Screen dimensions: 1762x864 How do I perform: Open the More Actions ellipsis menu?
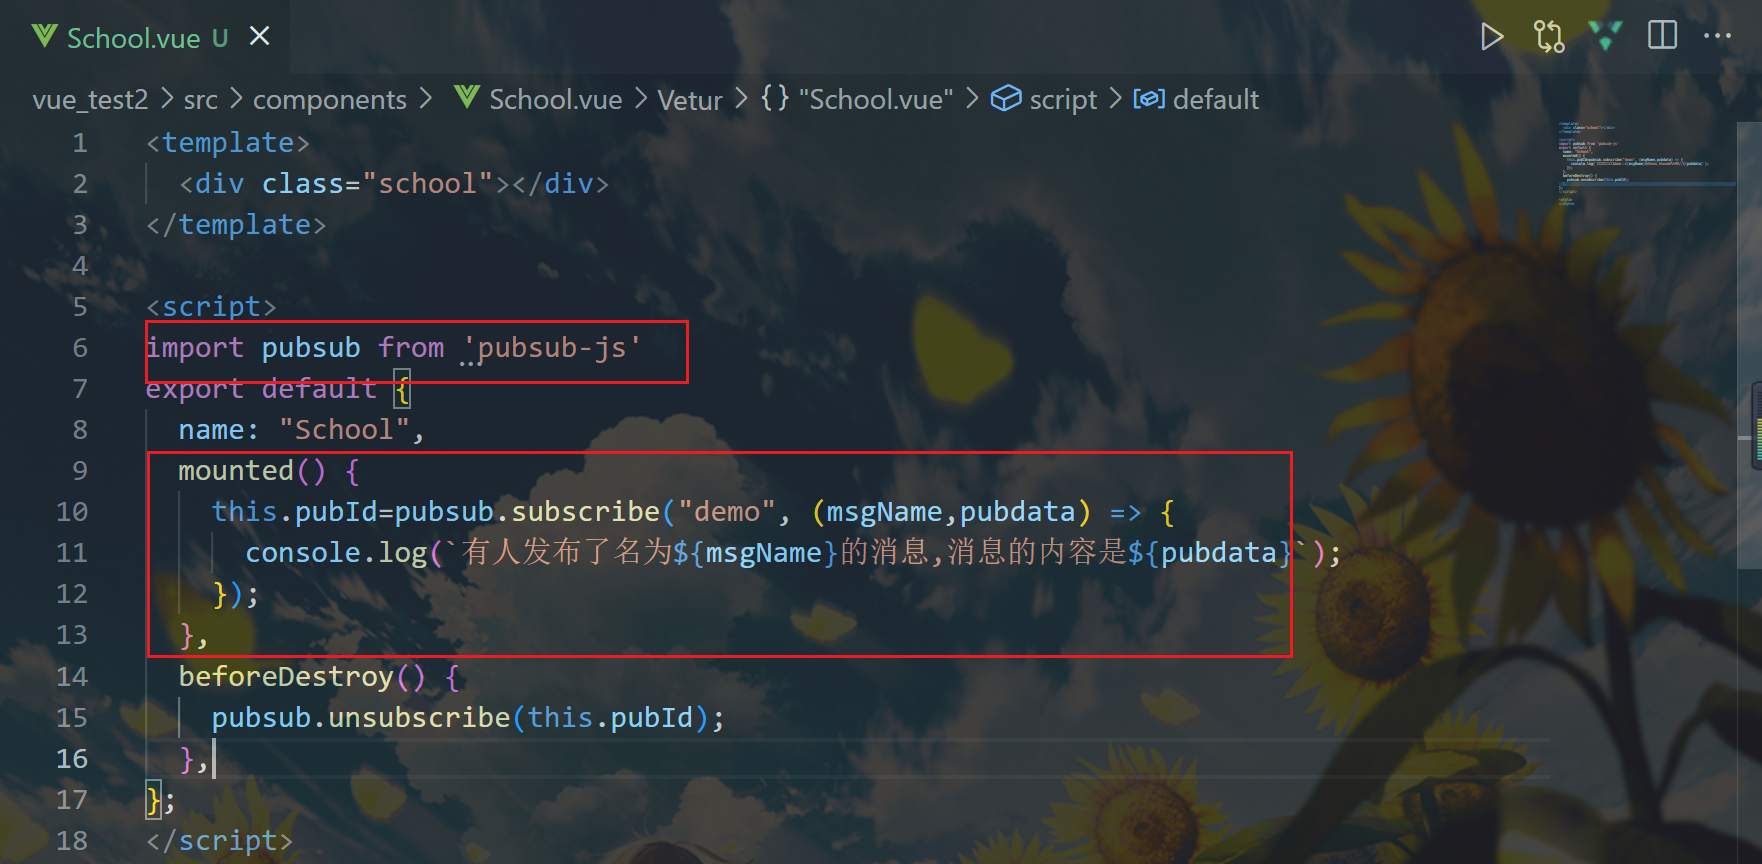coord(1717,36)
